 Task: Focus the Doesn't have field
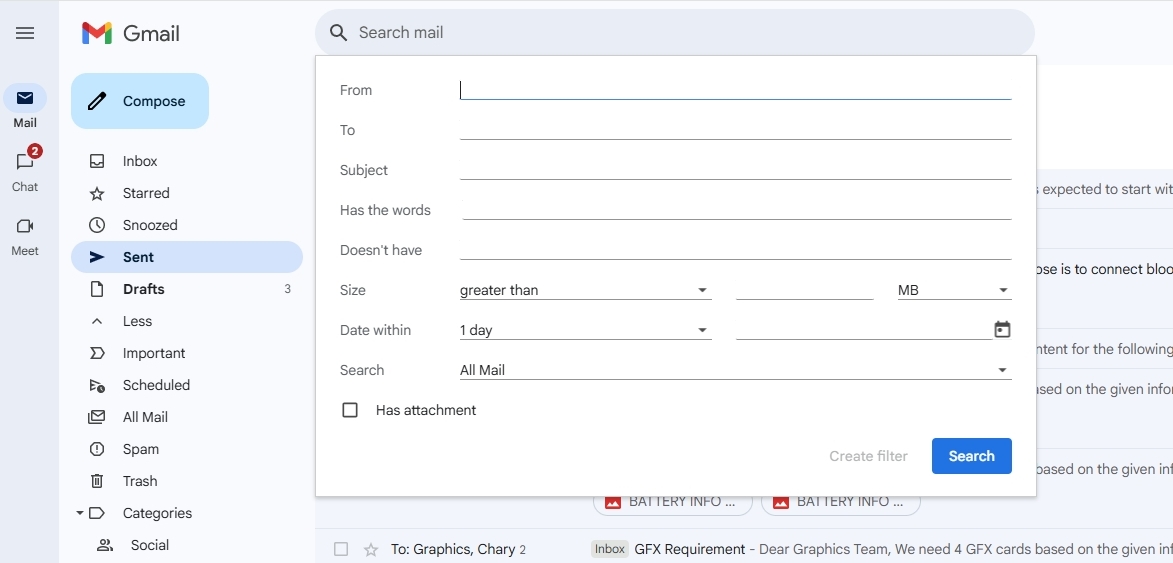(735, 250)
